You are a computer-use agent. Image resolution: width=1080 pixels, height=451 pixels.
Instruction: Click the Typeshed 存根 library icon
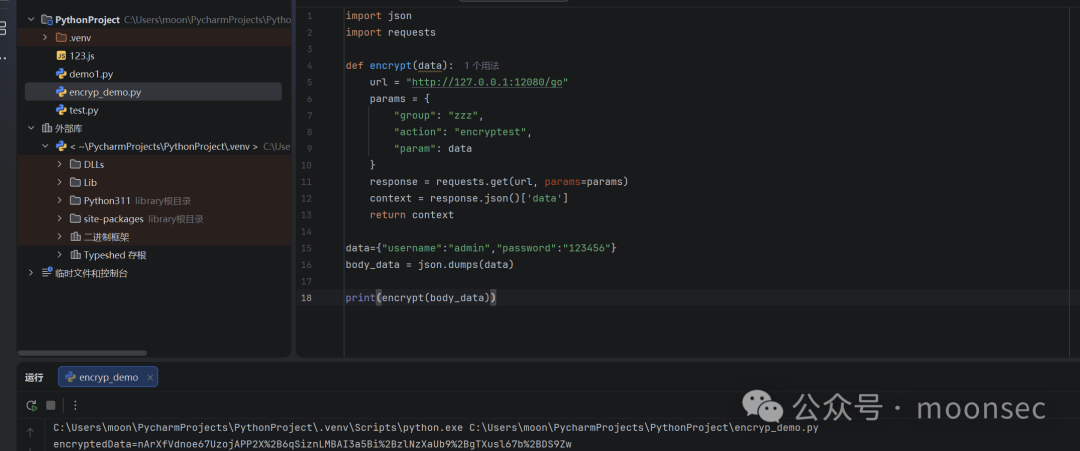click(x=76, y=255)
